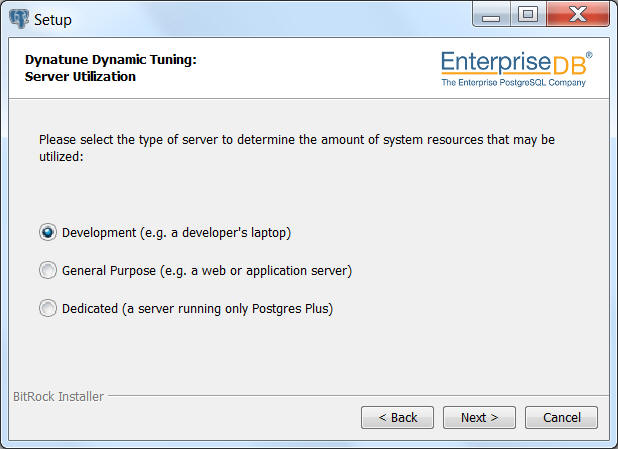The height and width of the screenshot is (449, 618).
Task: Click the EnterpriseDB logo
Action: [517, 69]
